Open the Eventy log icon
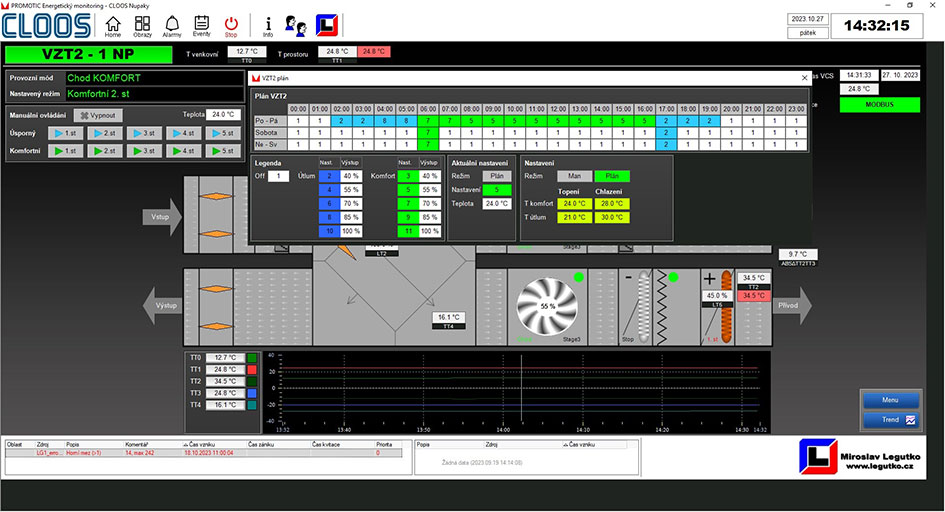Image resolution: width=945 pixels, height=512 pixels. tap(201, 24)
